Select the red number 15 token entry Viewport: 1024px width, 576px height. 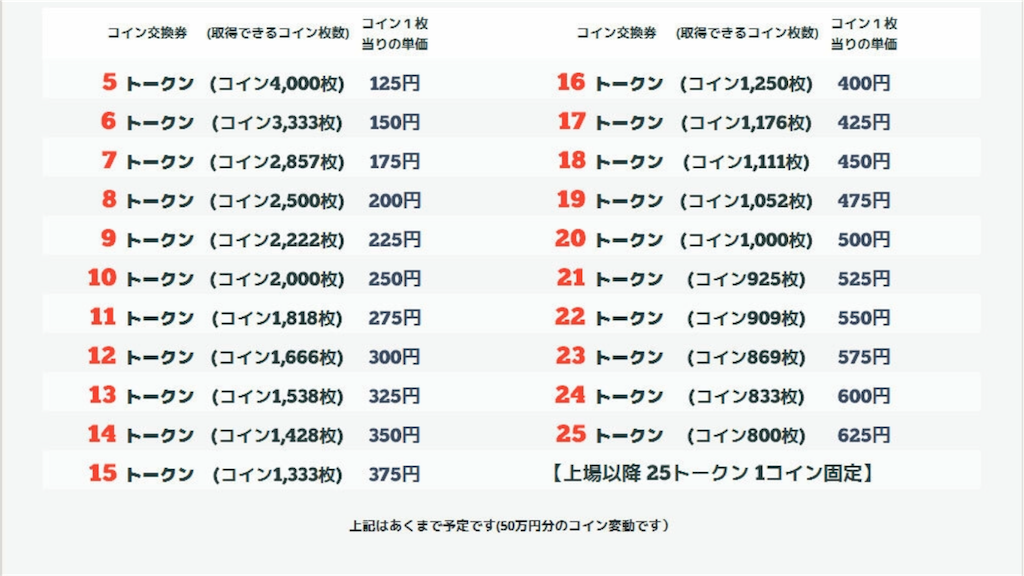(x=103, y=474)
